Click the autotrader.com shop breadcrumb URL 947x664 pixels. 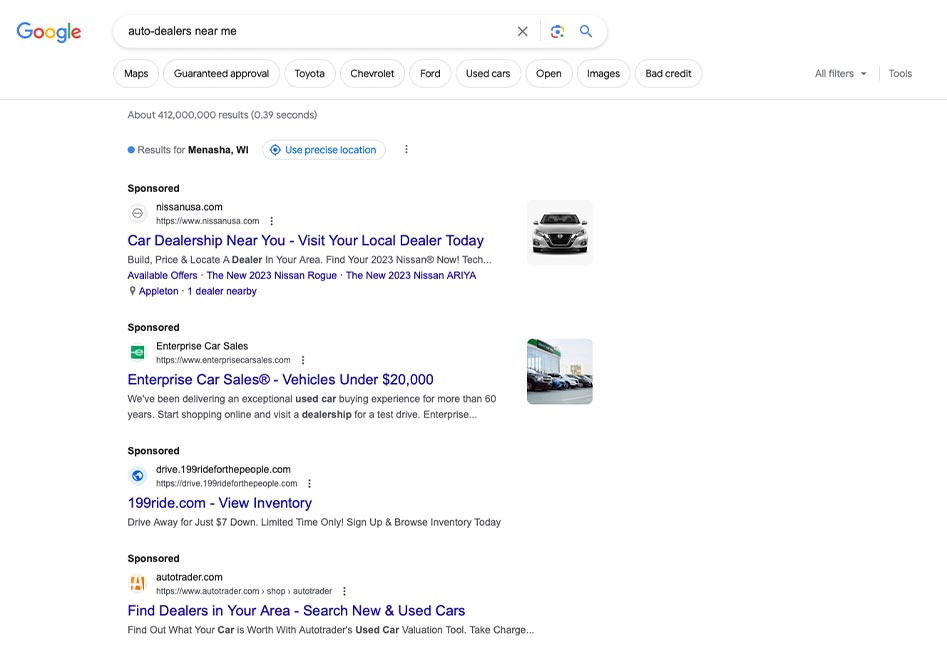(244, 591)
